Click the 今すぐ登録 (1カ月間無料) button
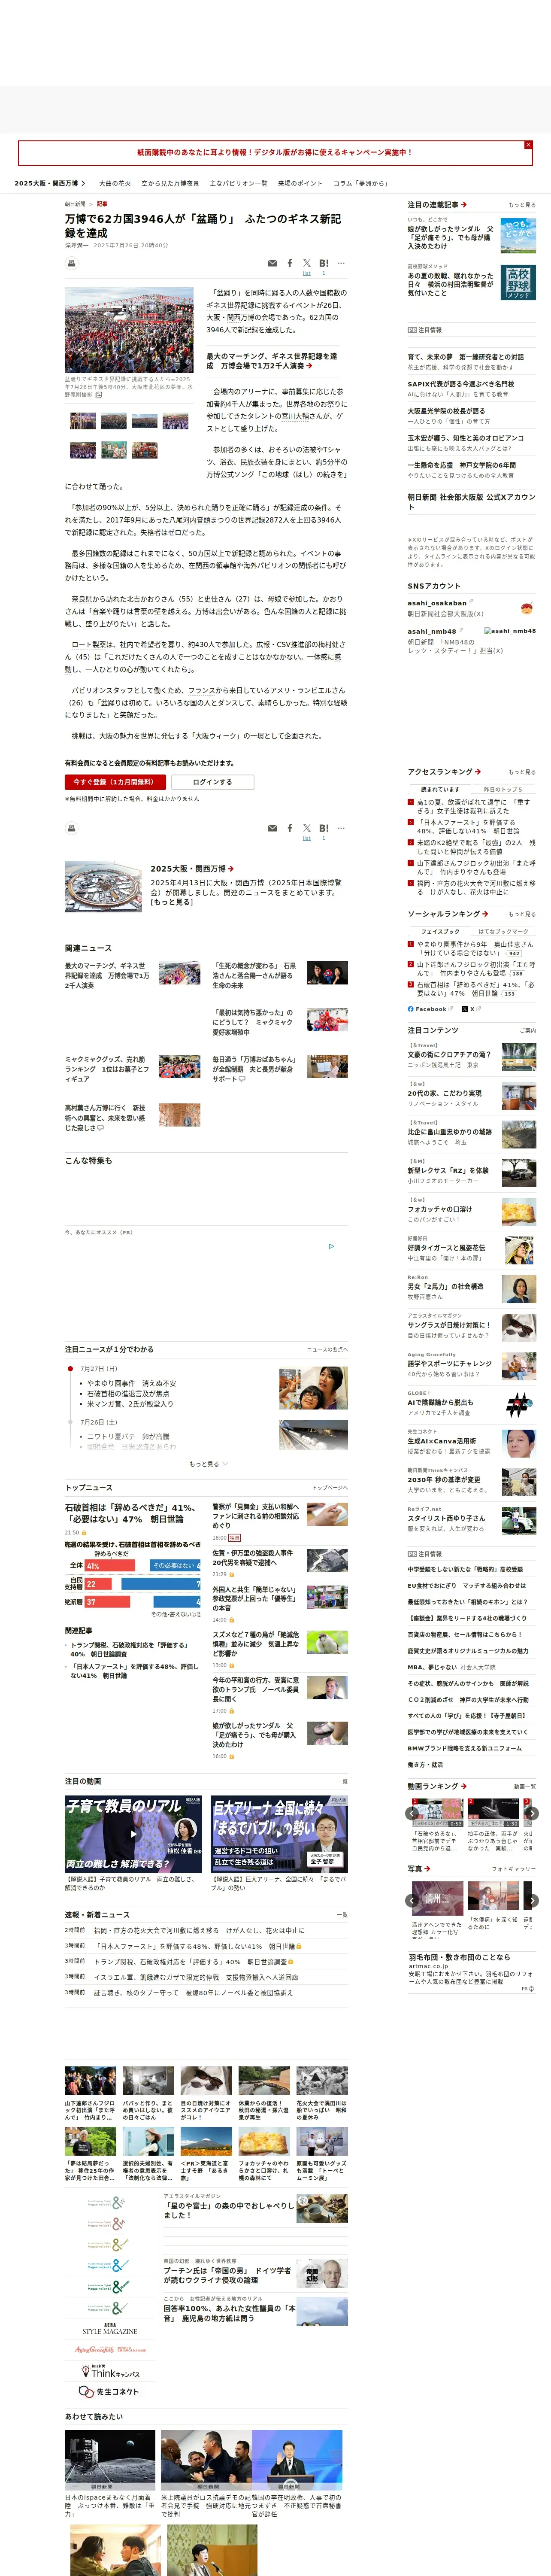The width and height of the screenshot is (551, 2576). click(115, 782)
